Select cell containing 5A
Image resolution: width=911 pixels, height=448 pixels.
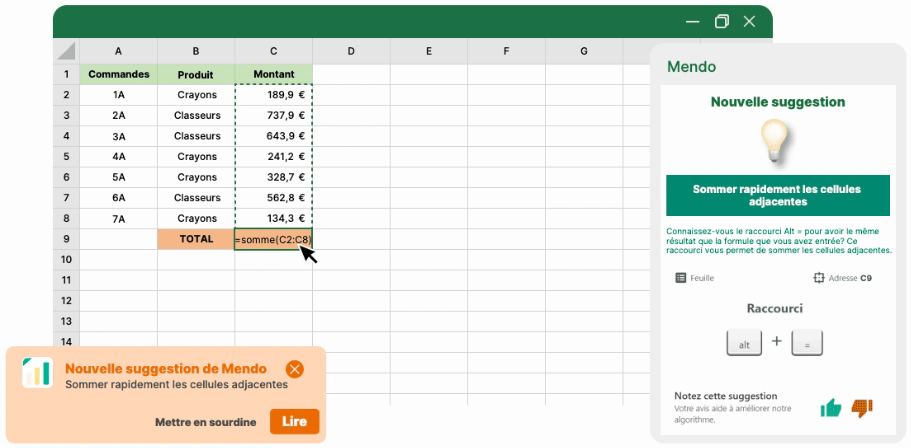(x=119, y=177)
